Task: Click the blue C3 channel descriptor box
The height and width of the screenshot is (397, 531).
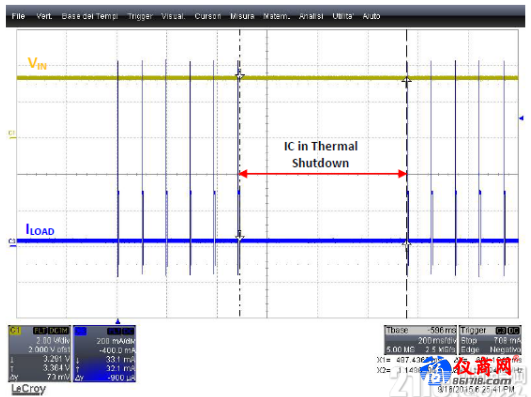Action: (104, 354)
